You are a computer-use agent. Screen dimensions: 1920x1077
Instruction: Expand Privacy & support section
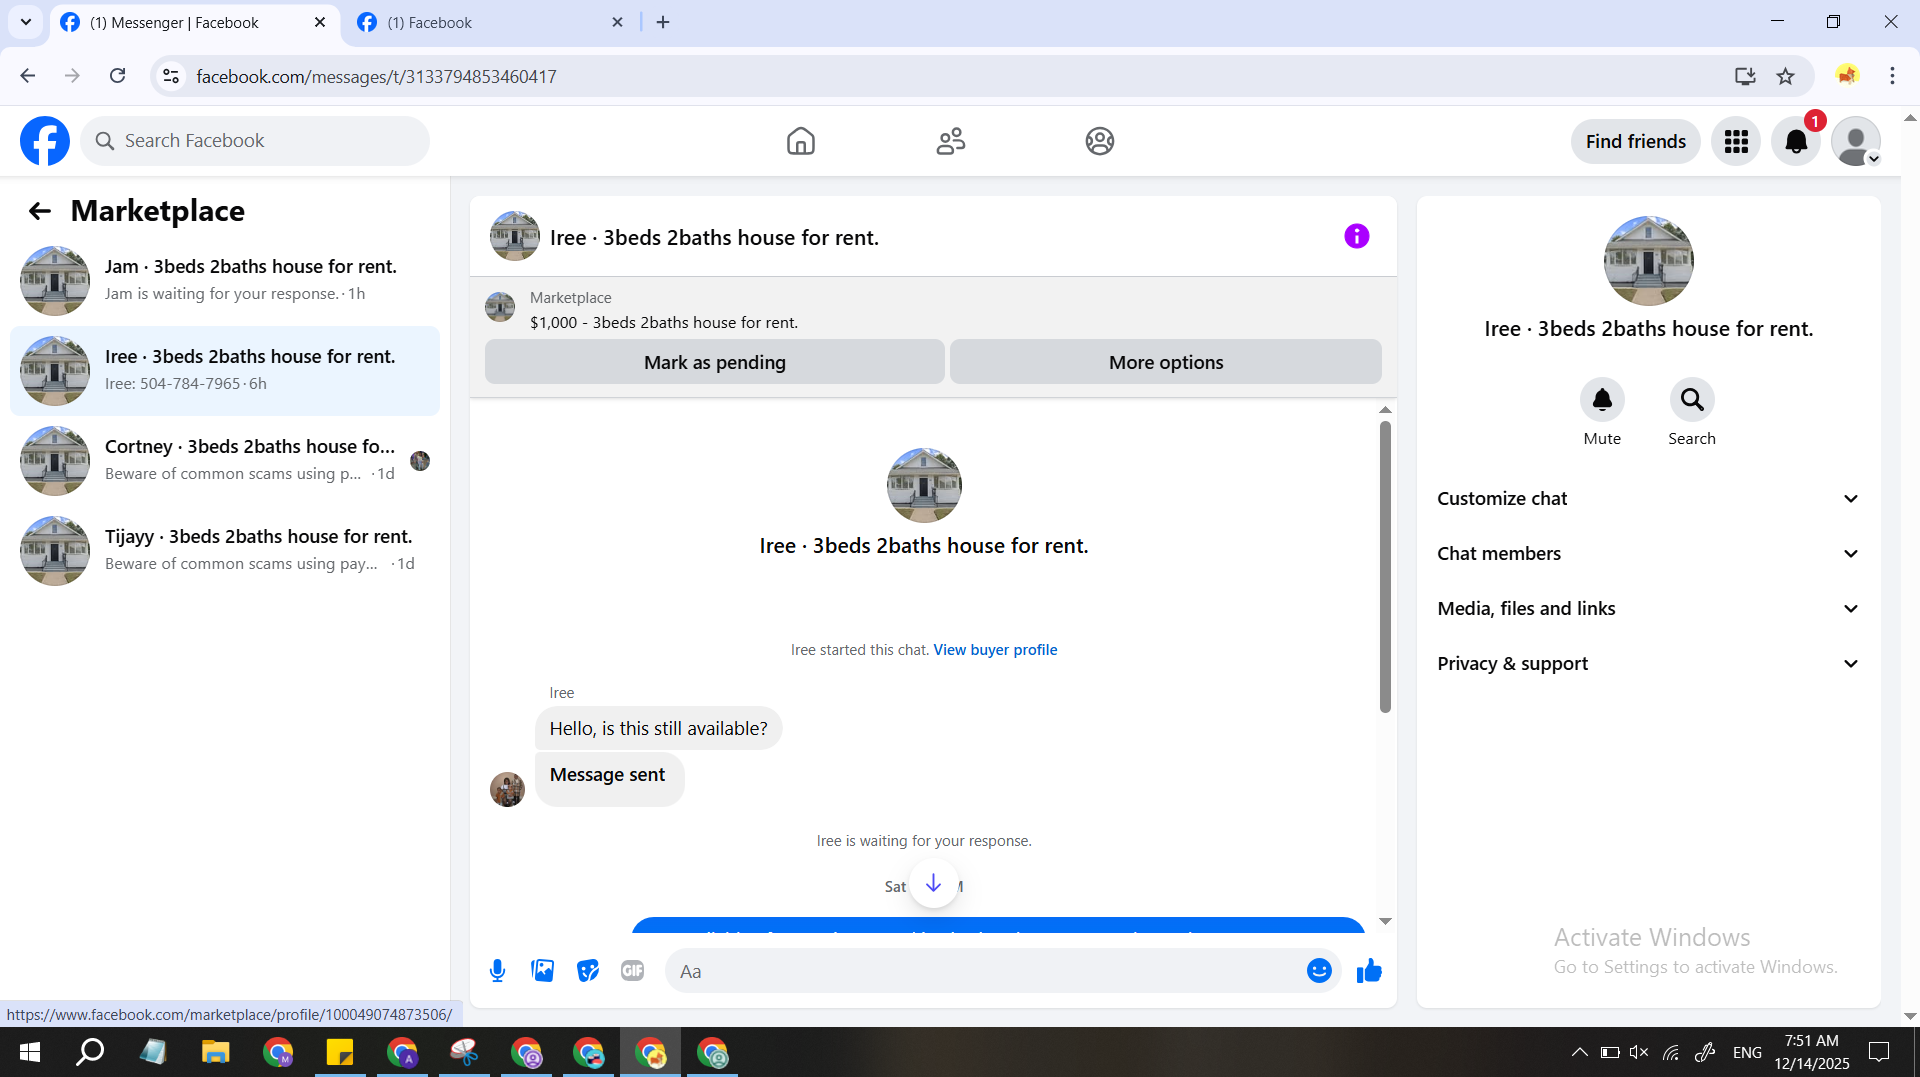coord(1648,664)
